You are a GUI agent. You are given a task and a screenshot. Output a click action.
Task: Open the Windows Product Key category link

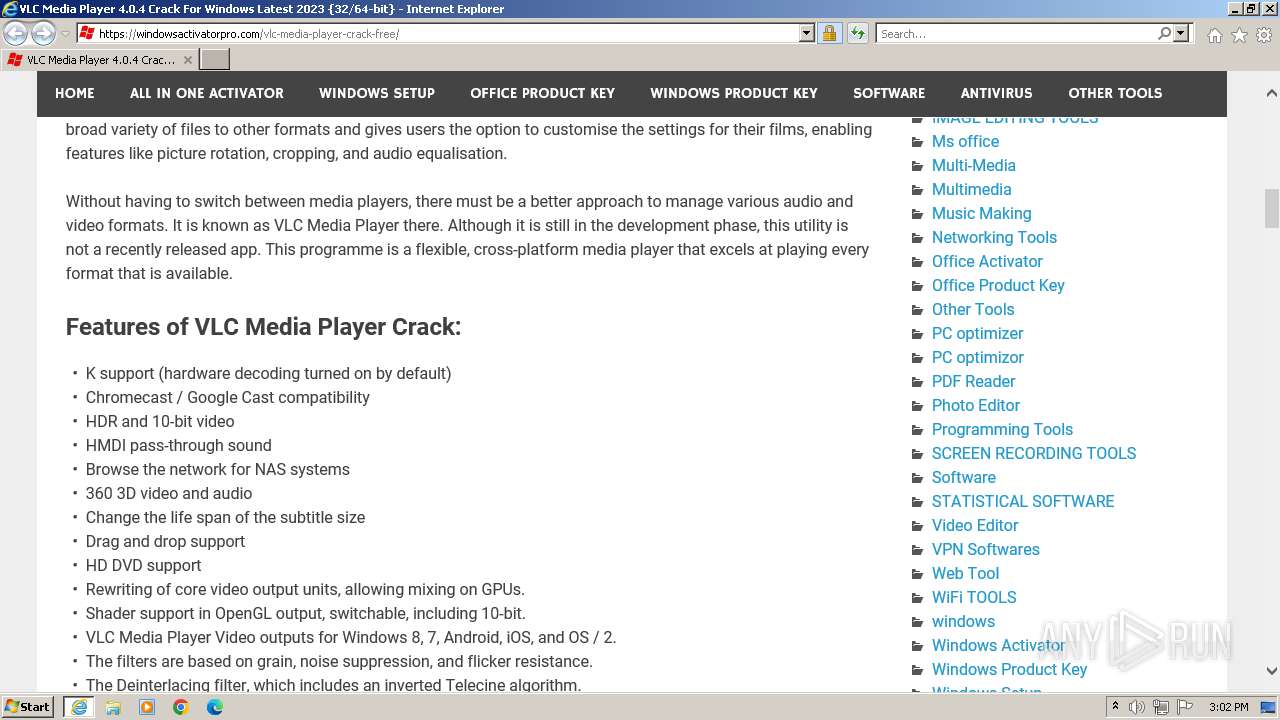pyautogui.click(x=1009, y=670)
